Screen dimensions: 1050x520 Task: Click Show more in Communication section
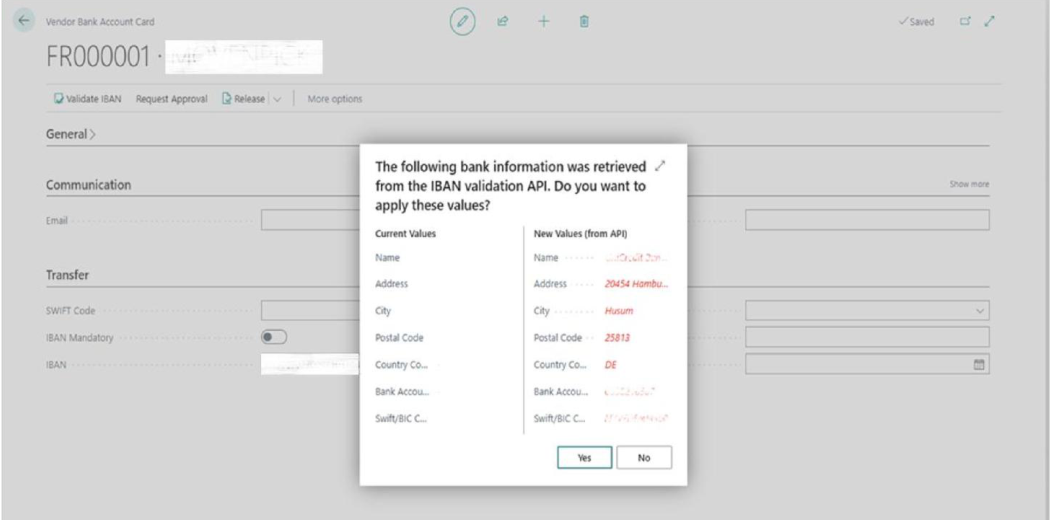tap(969, 184)
